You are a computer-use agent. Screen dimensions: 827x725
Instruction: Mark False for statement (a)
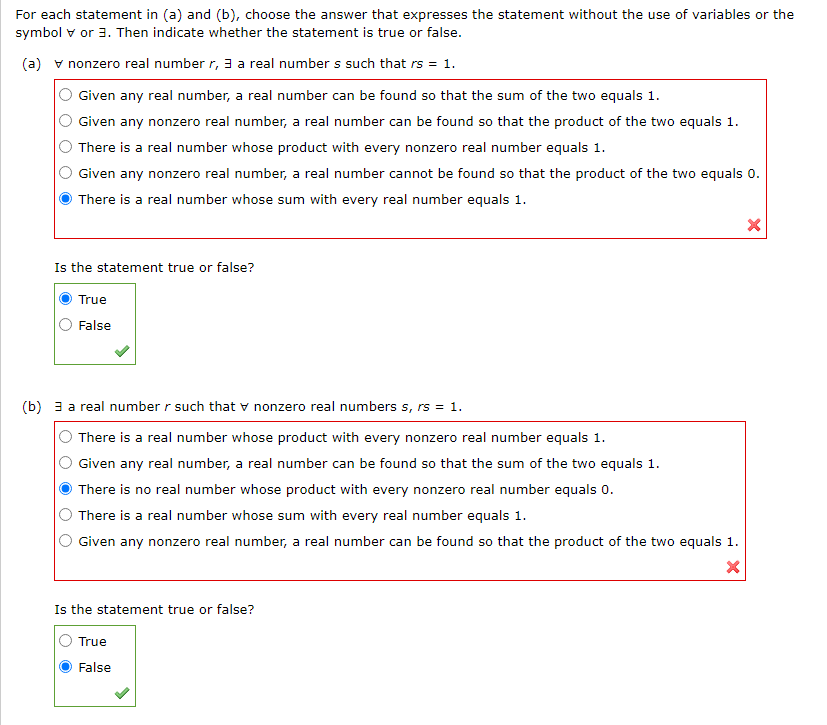(x=64, y=324)
